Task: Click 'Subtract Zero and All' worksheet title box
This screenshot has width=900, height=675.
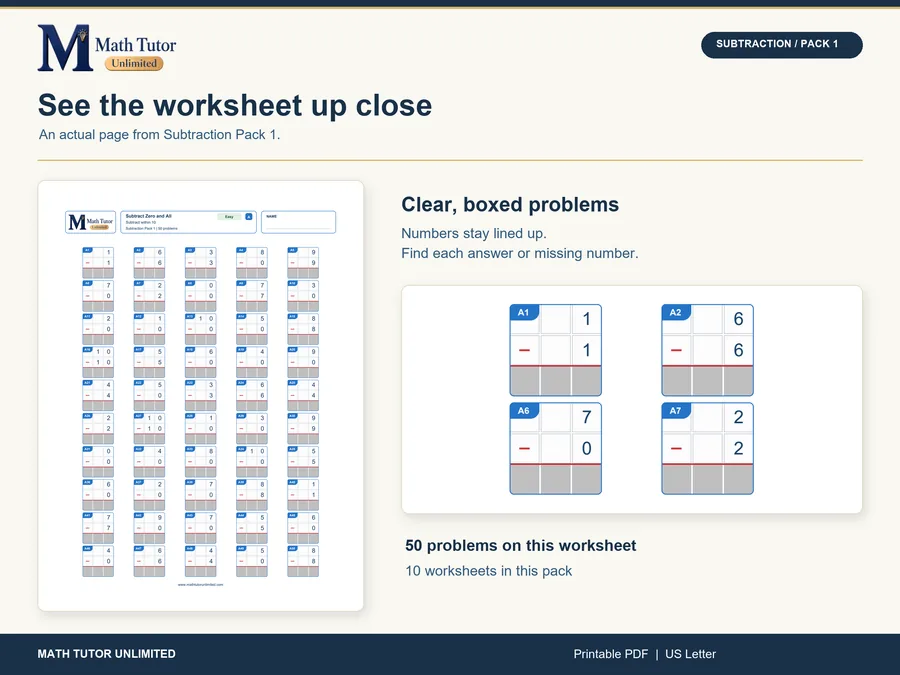Action: click(188, 222)
